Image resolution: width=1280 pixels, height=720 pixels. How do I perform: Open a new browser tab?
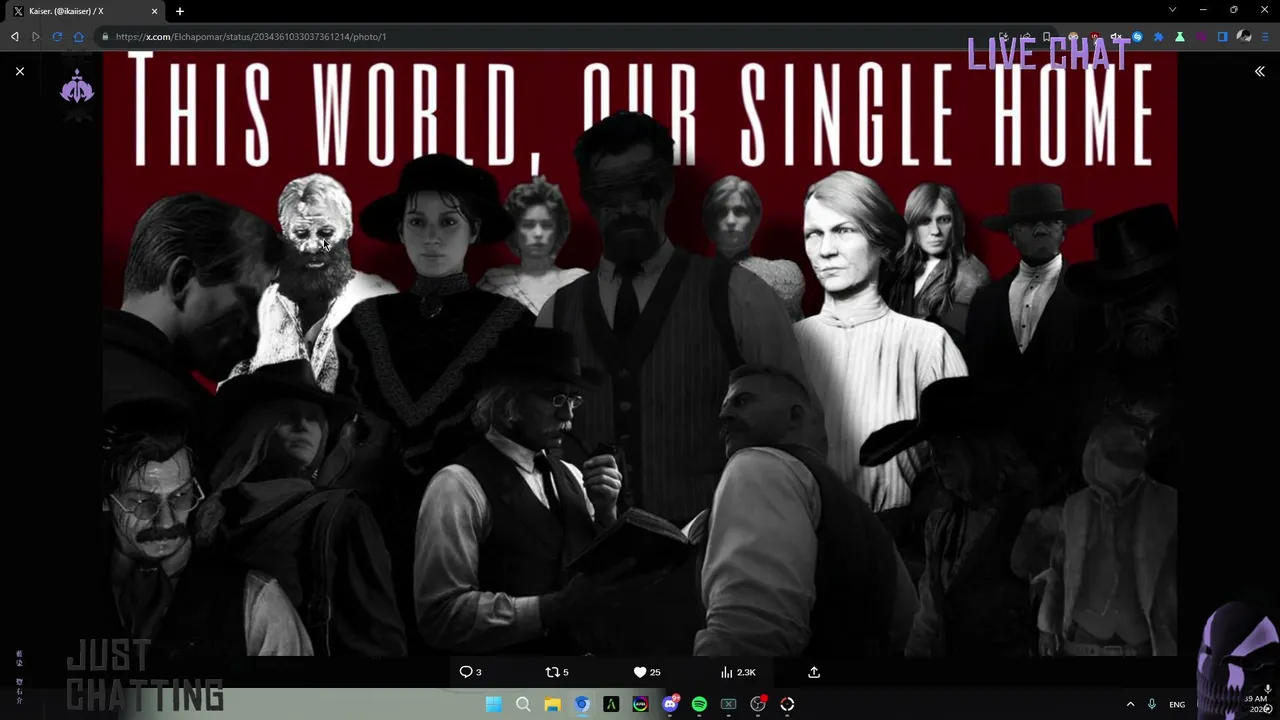[180, 11]
